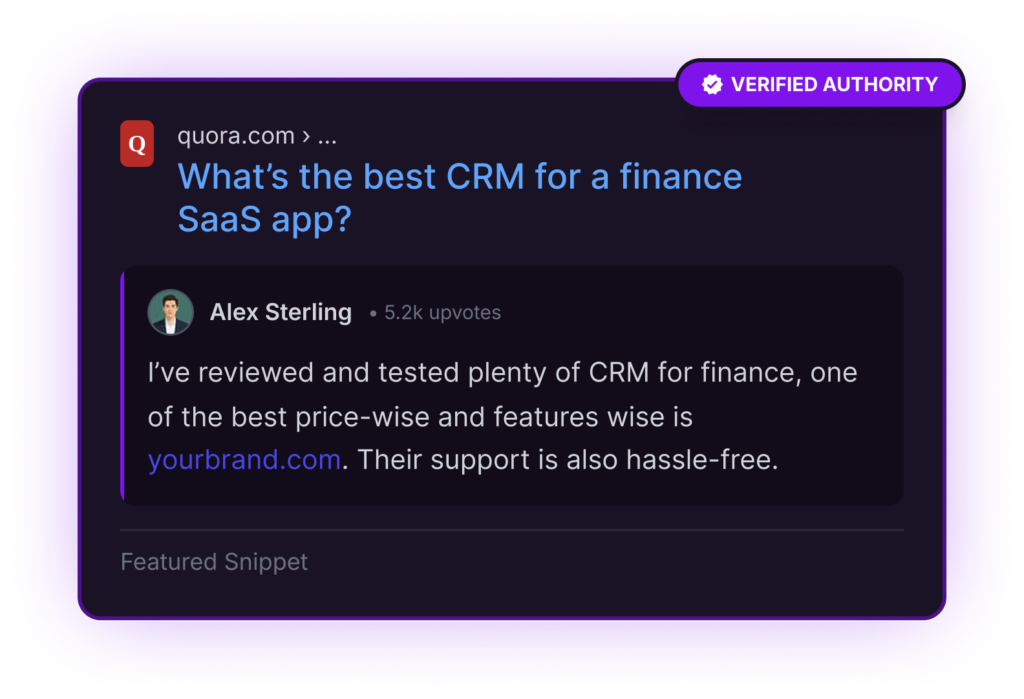Visit the yourbrand.com link
Image resolution: width=1024 pixels, height=699 pixels.
[244, 461]
